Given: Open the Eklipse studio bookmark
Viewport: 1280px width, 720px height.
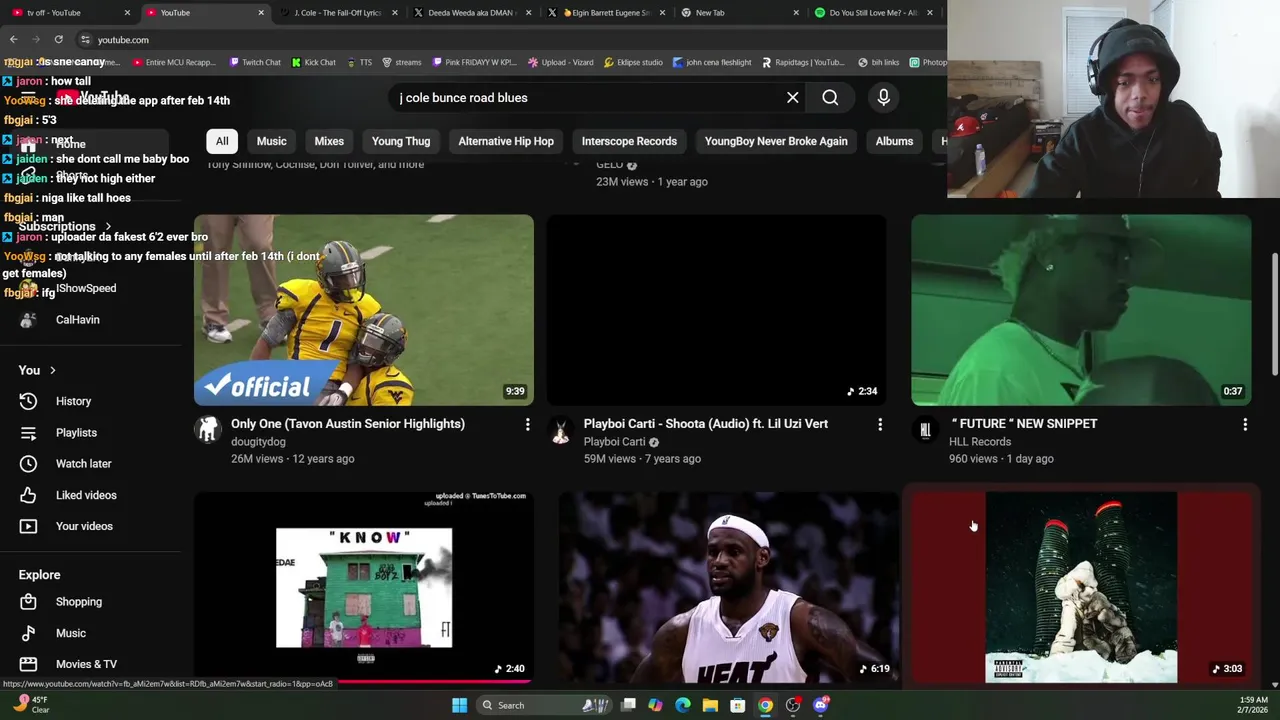Looking at the screenshot, I should [633, 62].
